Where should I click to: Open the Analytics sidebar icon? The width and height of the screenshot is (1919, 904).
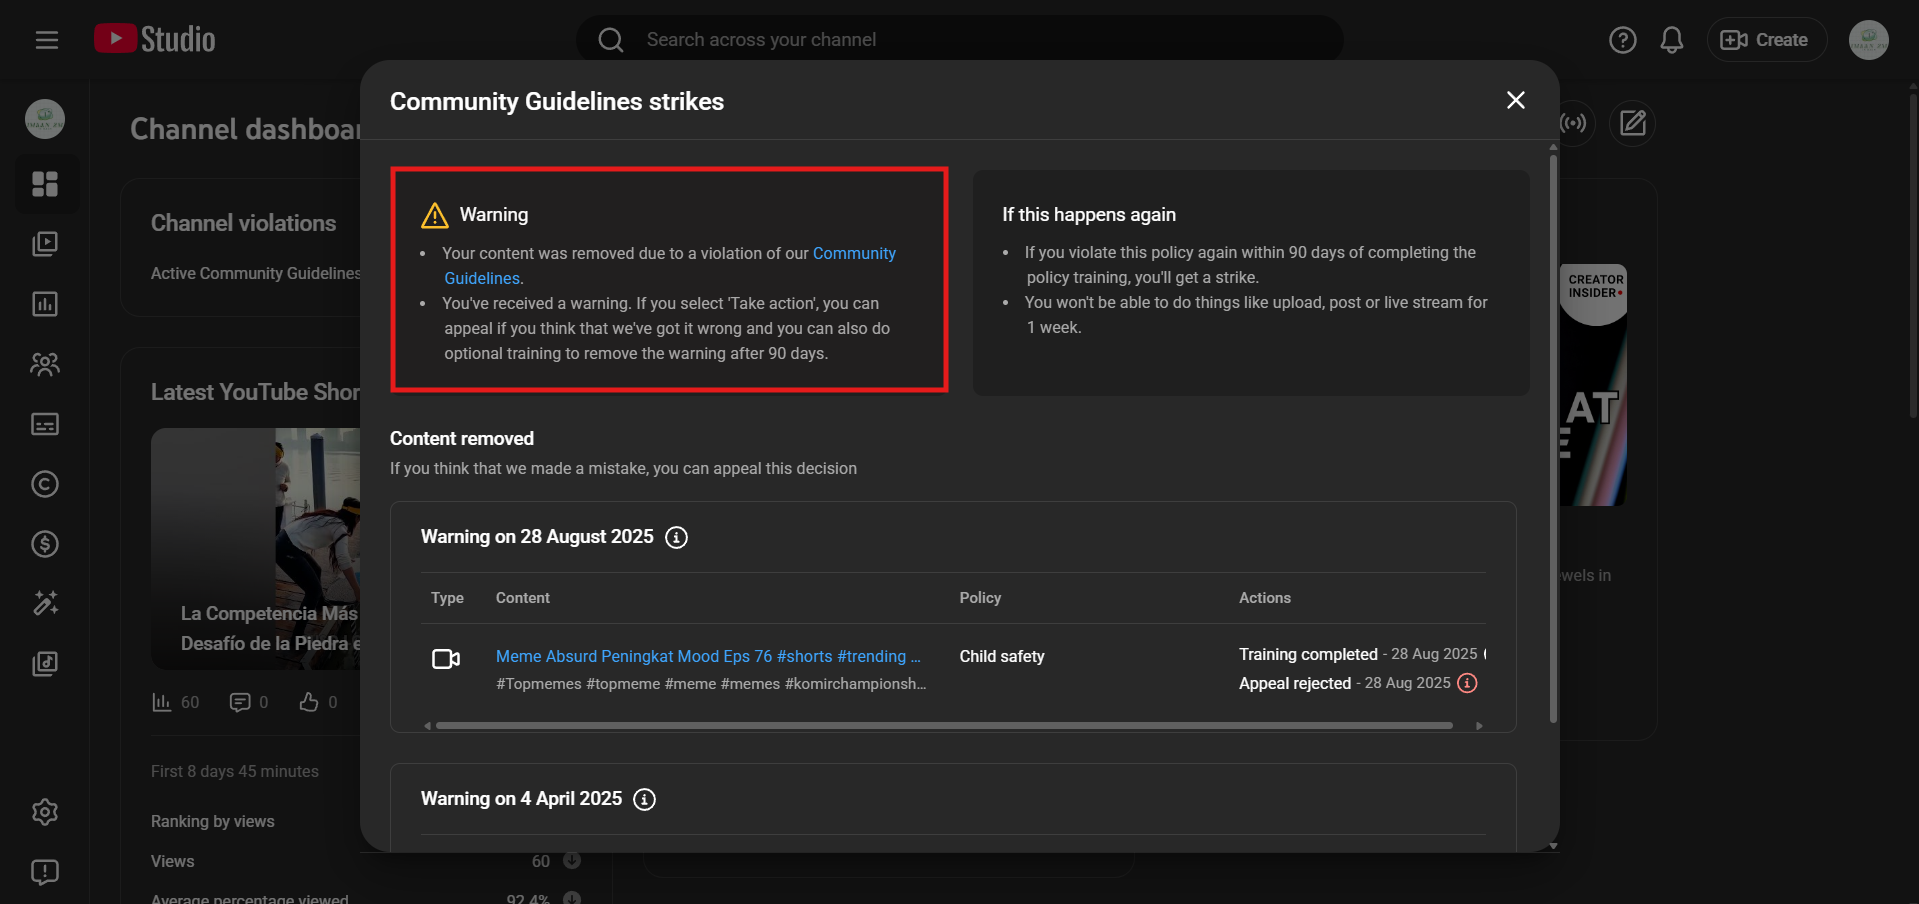pyautogui.click(x=45, y=304)
